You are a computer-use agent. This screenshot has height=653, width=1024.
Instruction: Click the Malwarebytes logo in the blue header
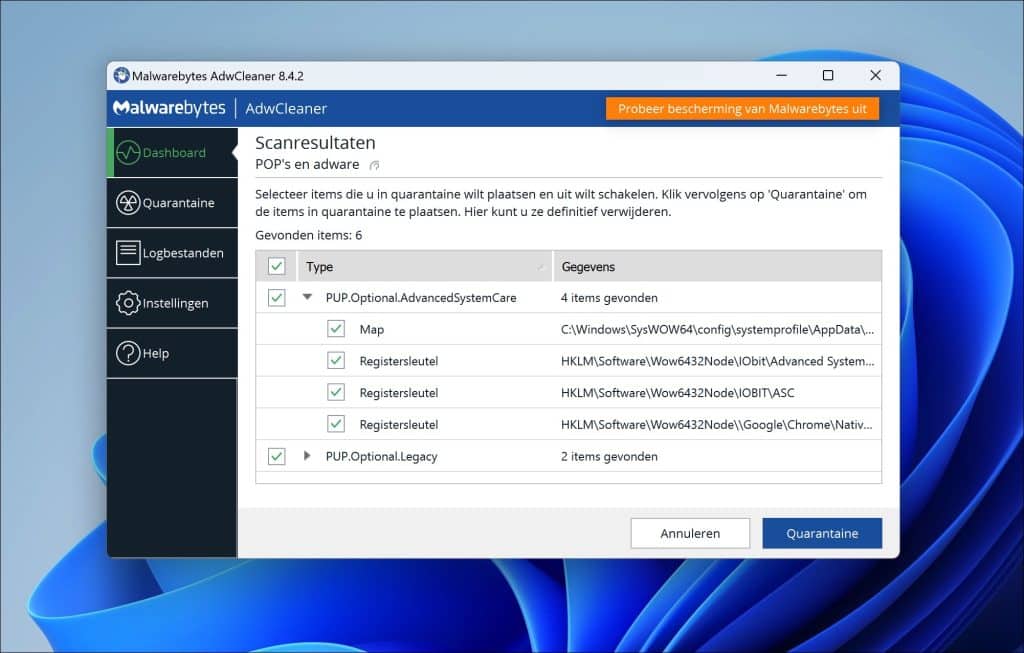click(169, 108)
